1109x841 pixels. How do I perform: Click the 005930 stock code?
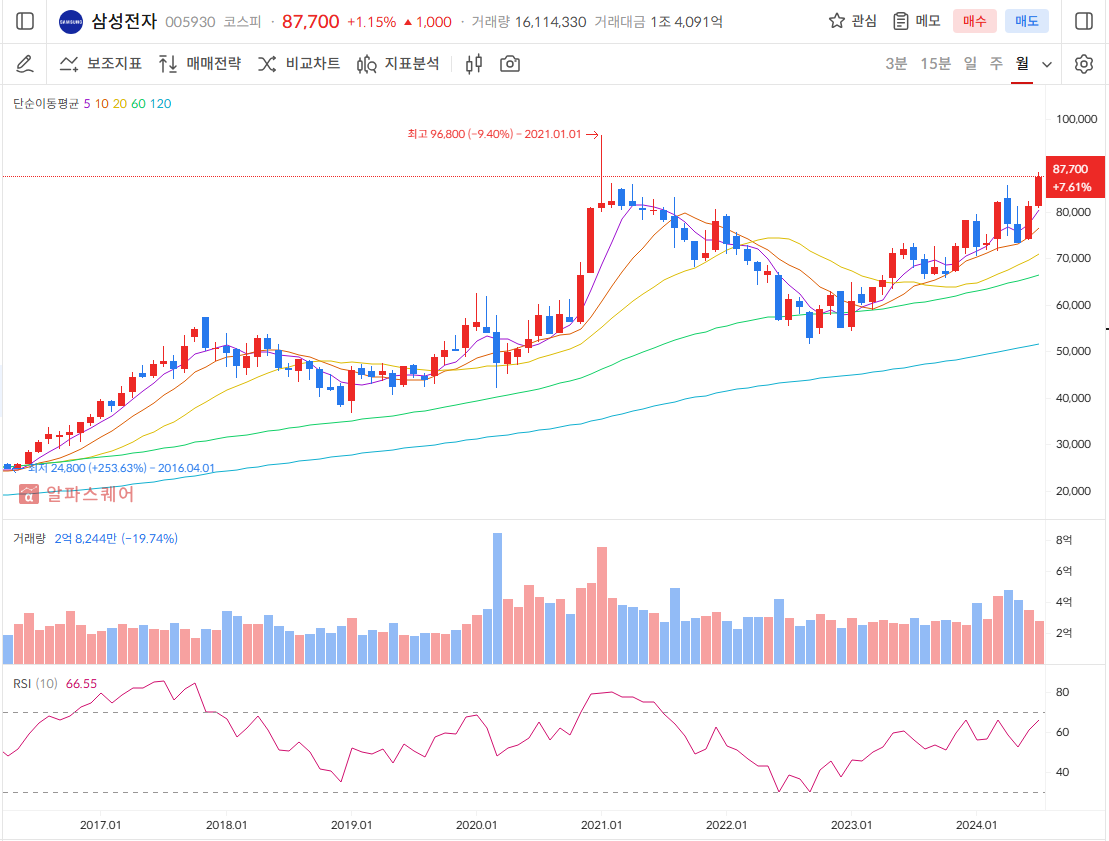tap(190, 22)
